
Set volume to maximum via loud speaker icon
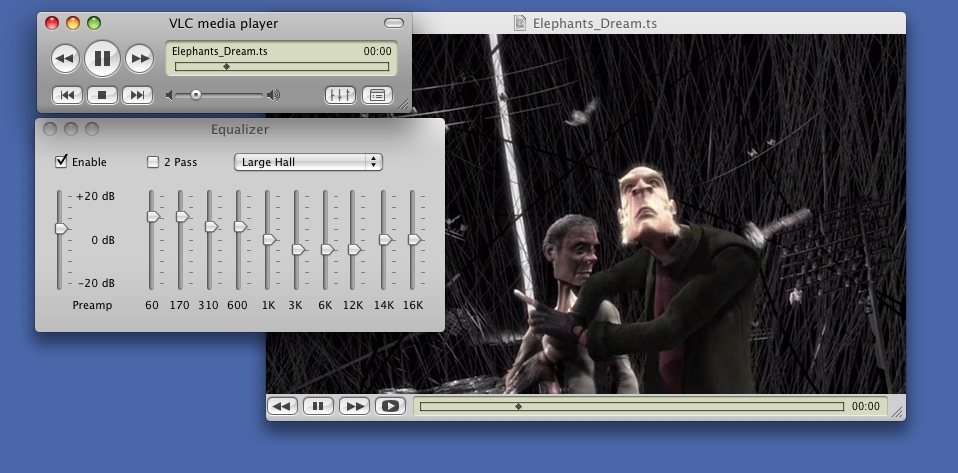tap(273, 95)
